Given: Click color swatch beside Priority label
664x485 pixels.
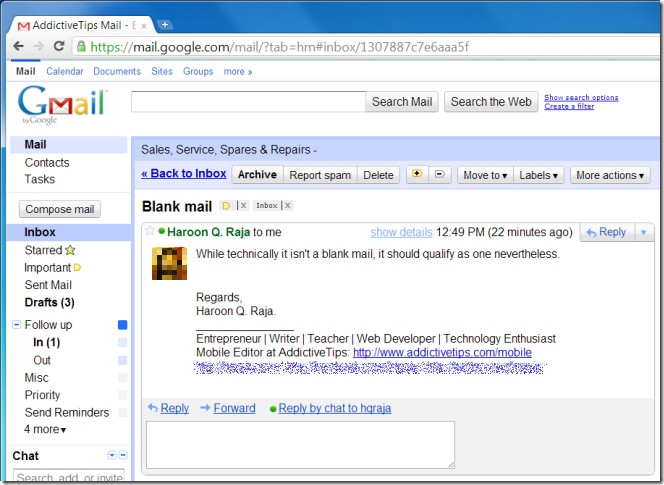Looking at the screenshot, I should tap(122, 395).
